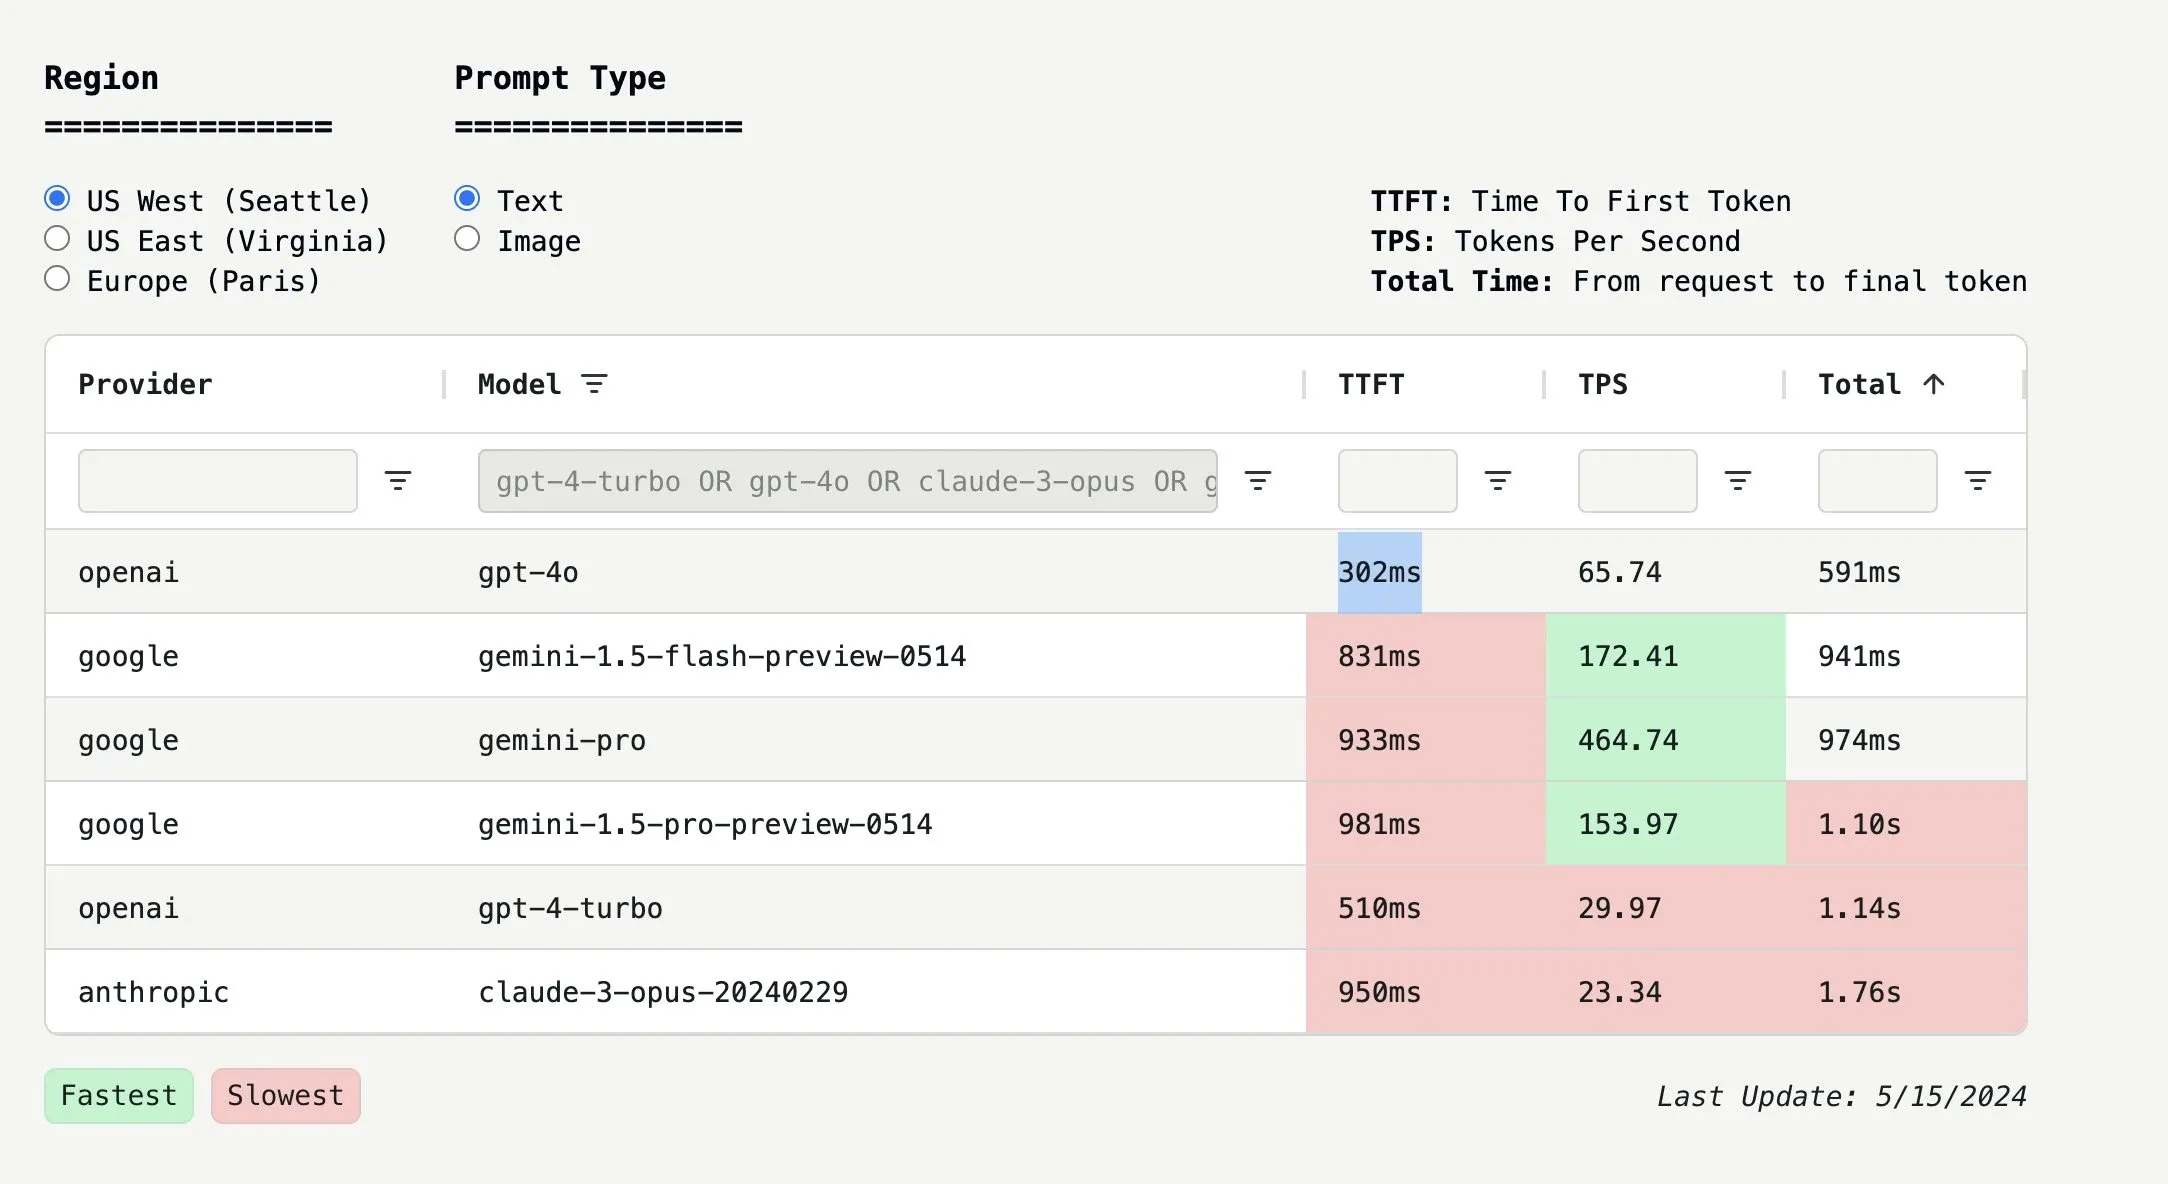The width and height of the screenshot is (2168, 1184).
Task: Open filter options beside Model filter input
Action: pos(1257,481)
